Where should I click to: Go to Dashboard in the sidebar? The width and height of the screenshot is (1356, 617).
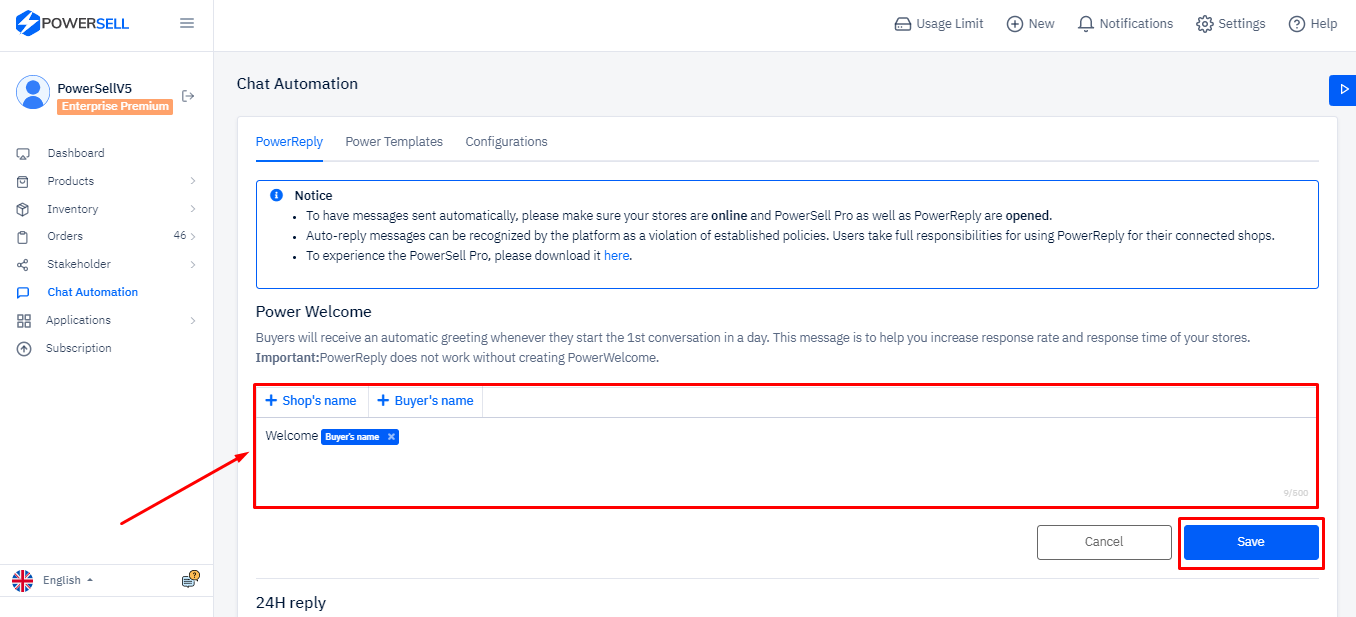click(76, 153)
